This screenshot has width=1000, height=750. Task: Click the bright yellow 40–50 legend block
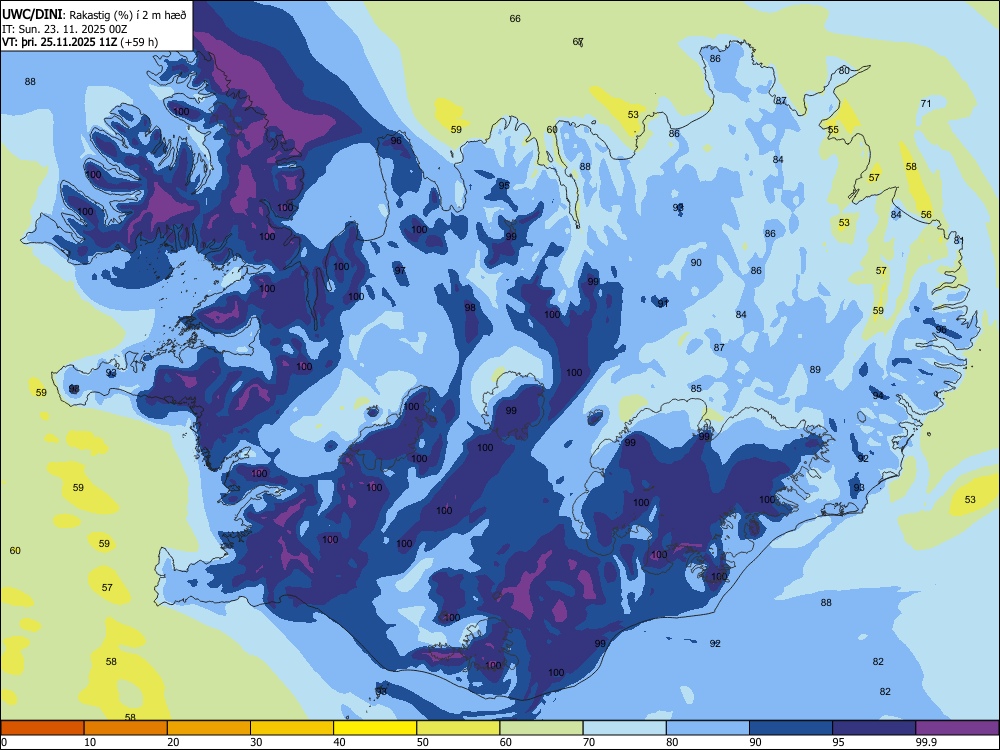point(375,728)
